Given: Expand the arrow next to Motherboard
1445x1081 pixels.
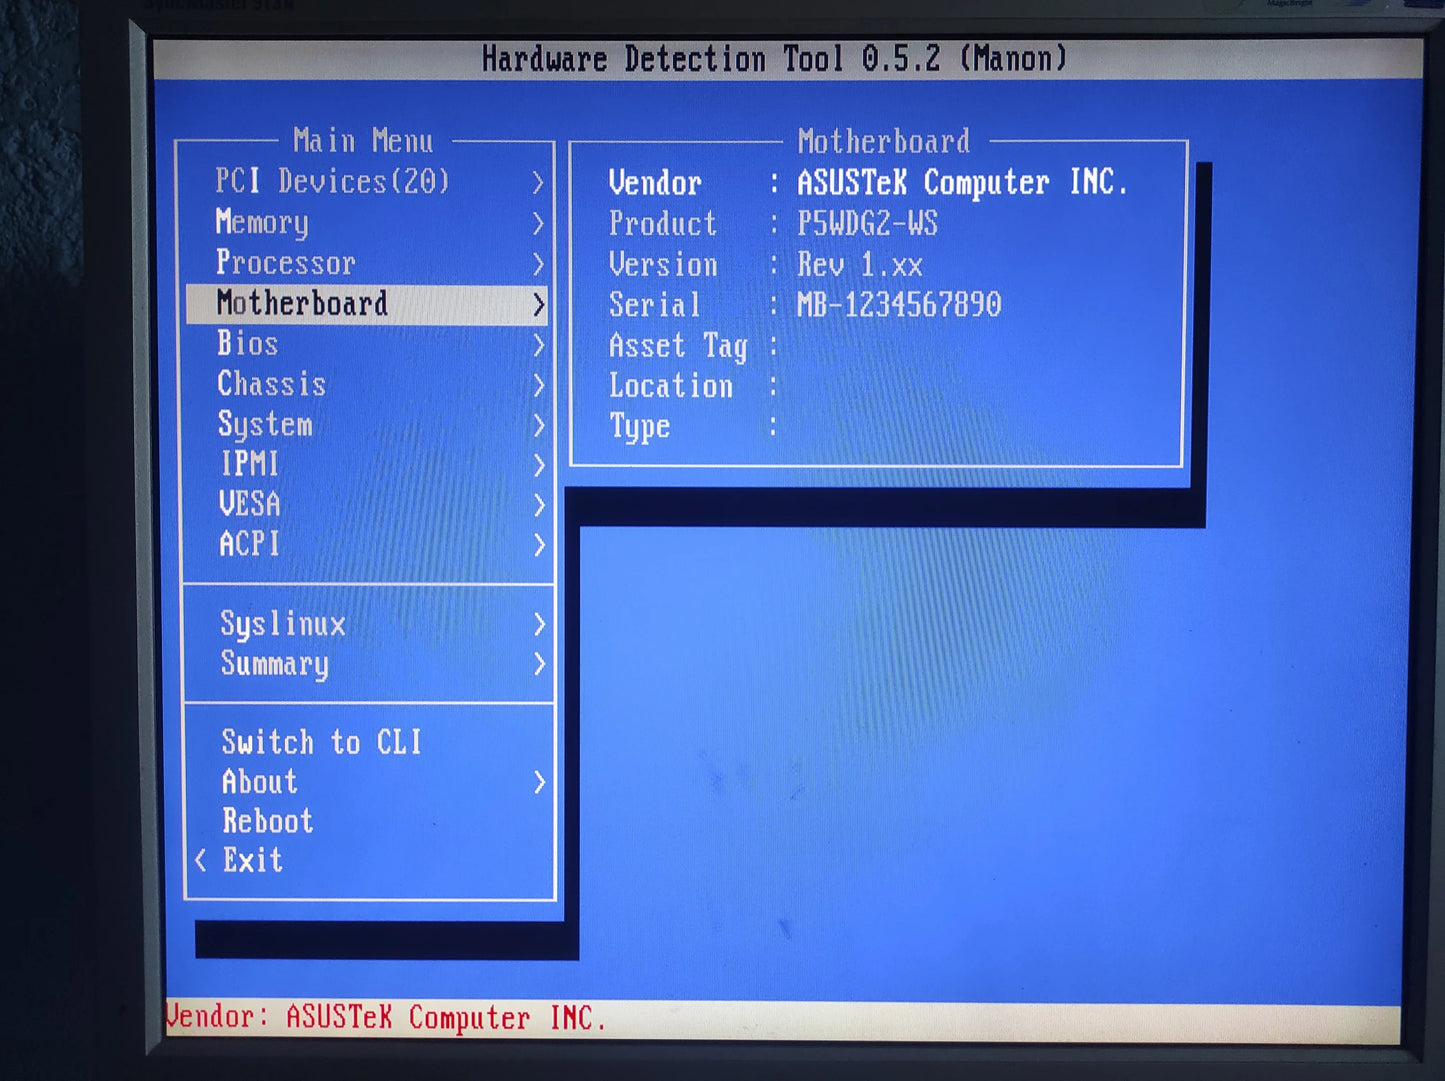Looking at the screenshot, I should pyautogui.click(x=539, y=304).
